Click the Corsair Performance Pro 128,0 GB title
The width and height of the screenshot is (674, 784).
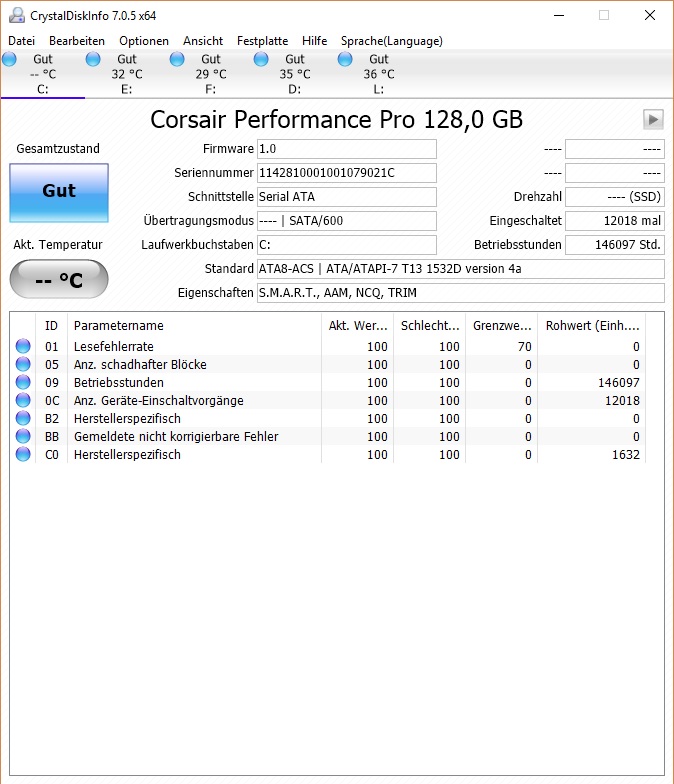[336, 120]
